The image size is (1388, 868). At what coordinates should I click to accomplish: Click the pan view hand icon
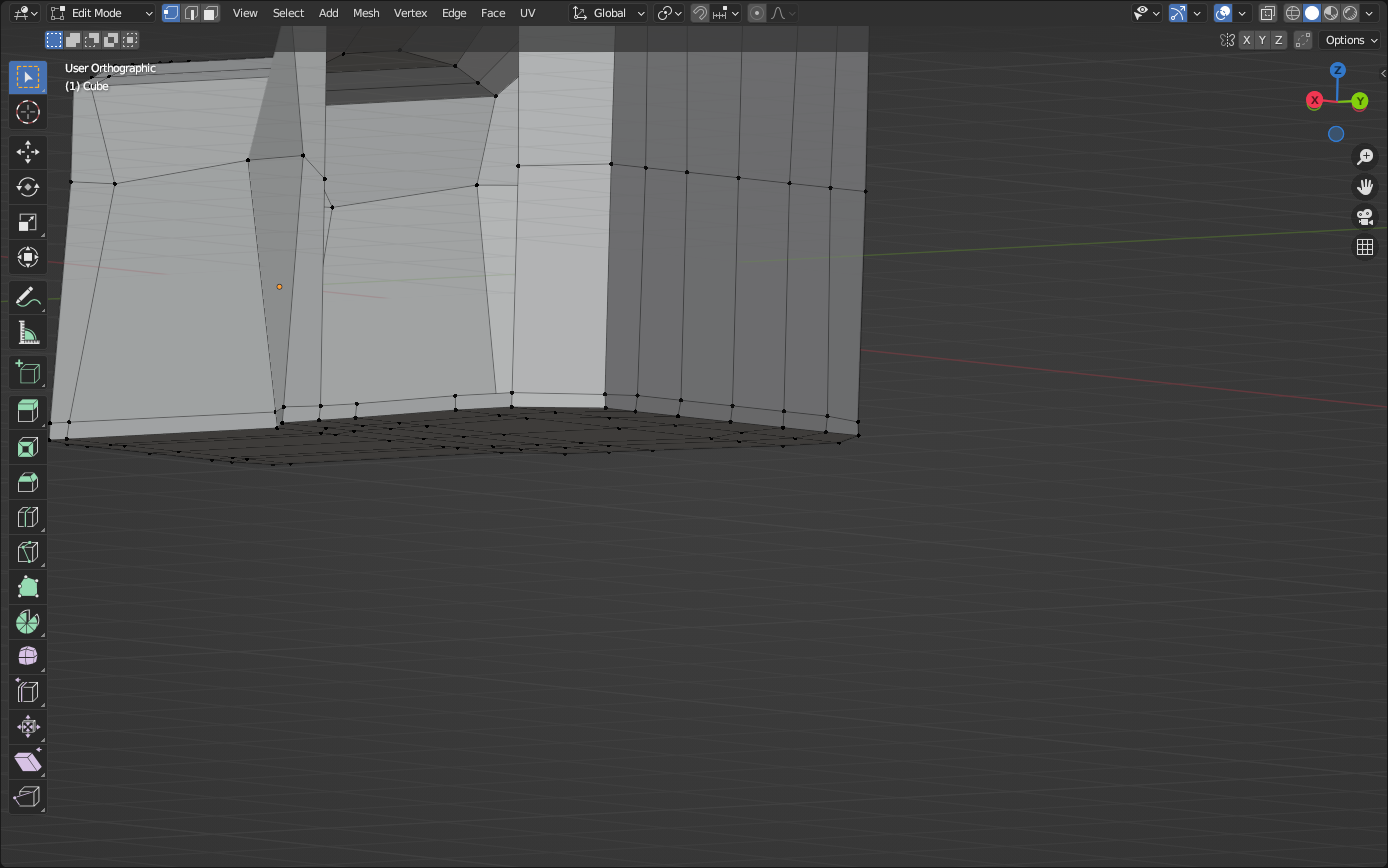click(x=1365, y=187)
